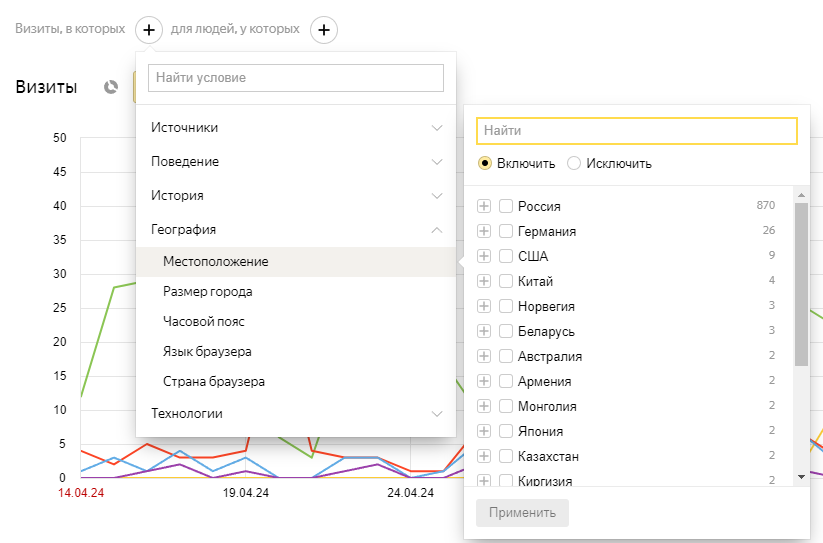Screen dimensions: 823x543
Task: Select the Исключить radio button
Action: (574, 163)
